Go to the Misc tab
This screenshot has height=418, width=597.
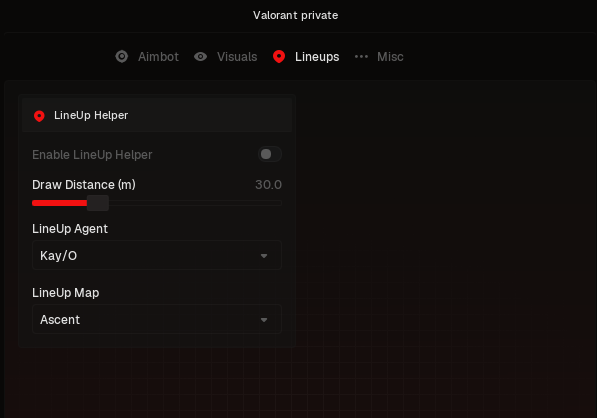(390, 57)
